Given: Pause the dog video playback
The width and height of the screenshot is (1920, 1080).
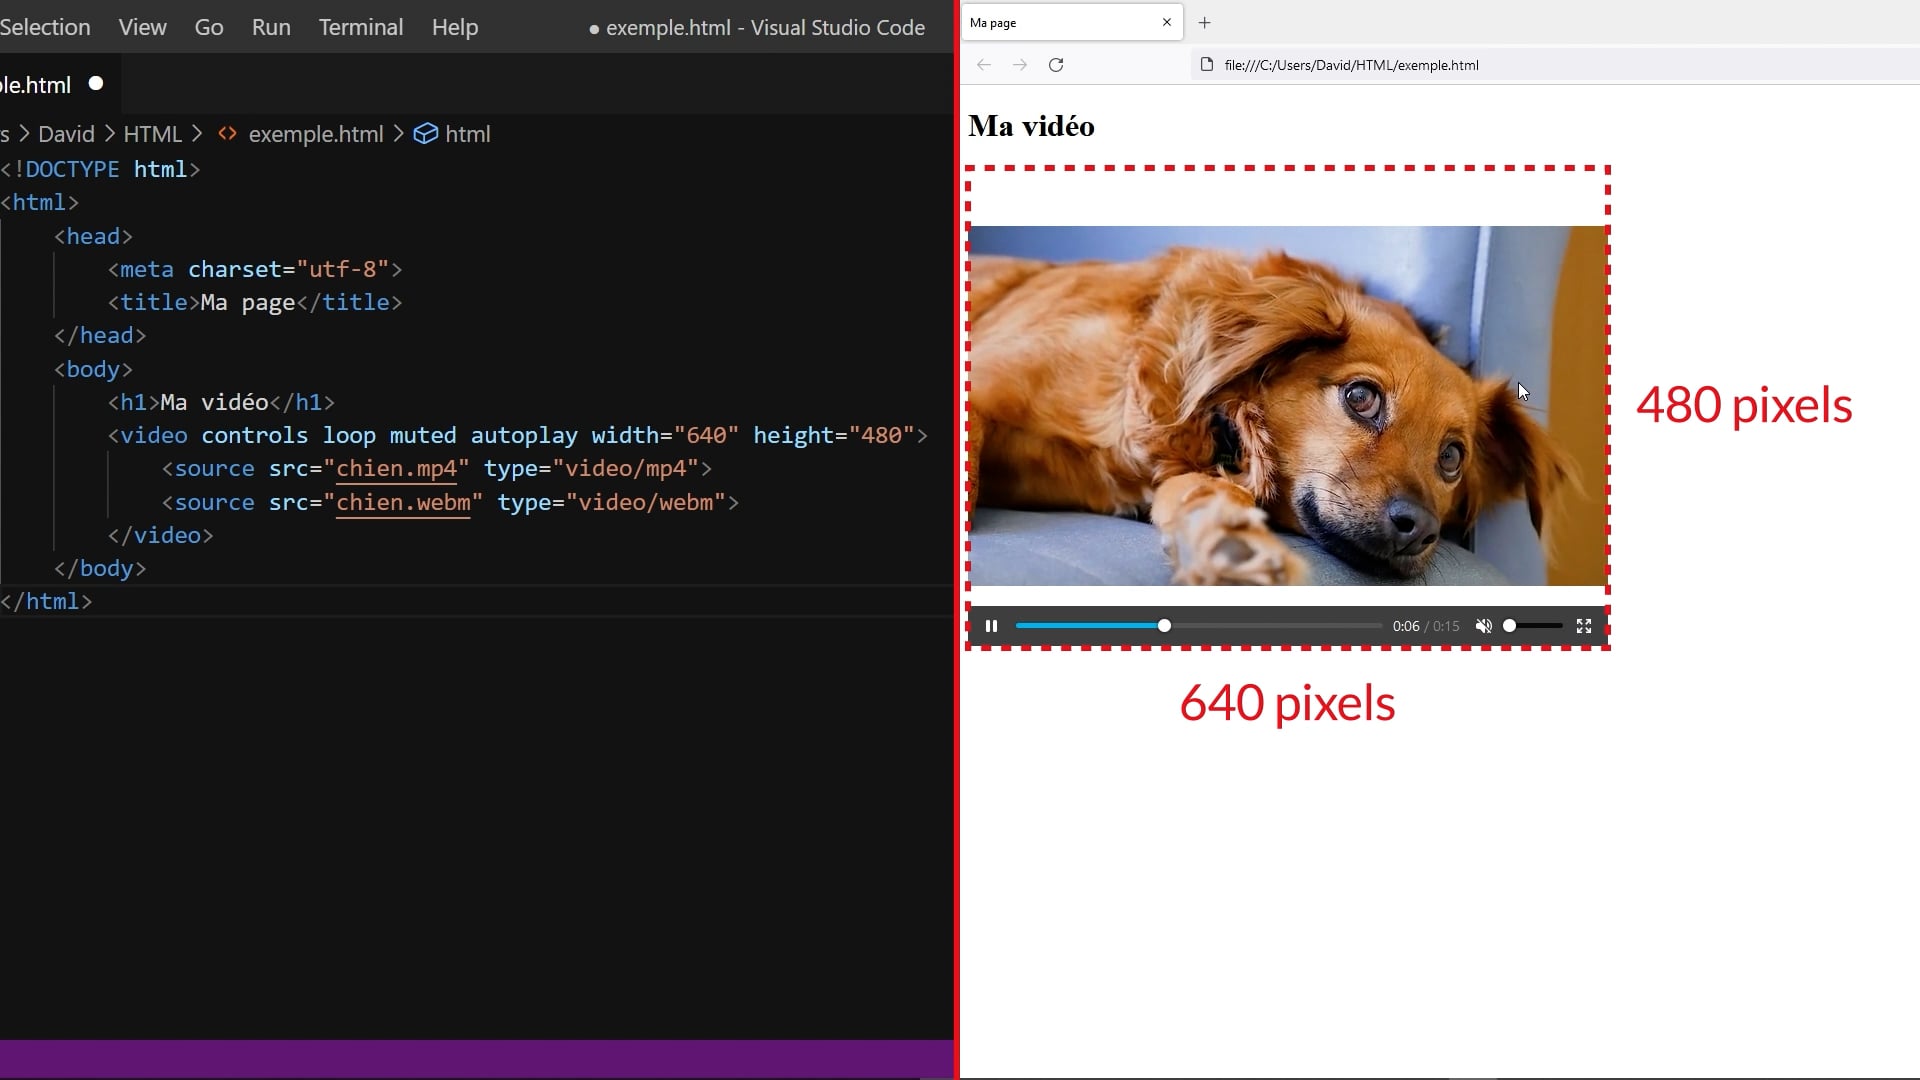Looking at the screenshot, I should tap(991, 626).
